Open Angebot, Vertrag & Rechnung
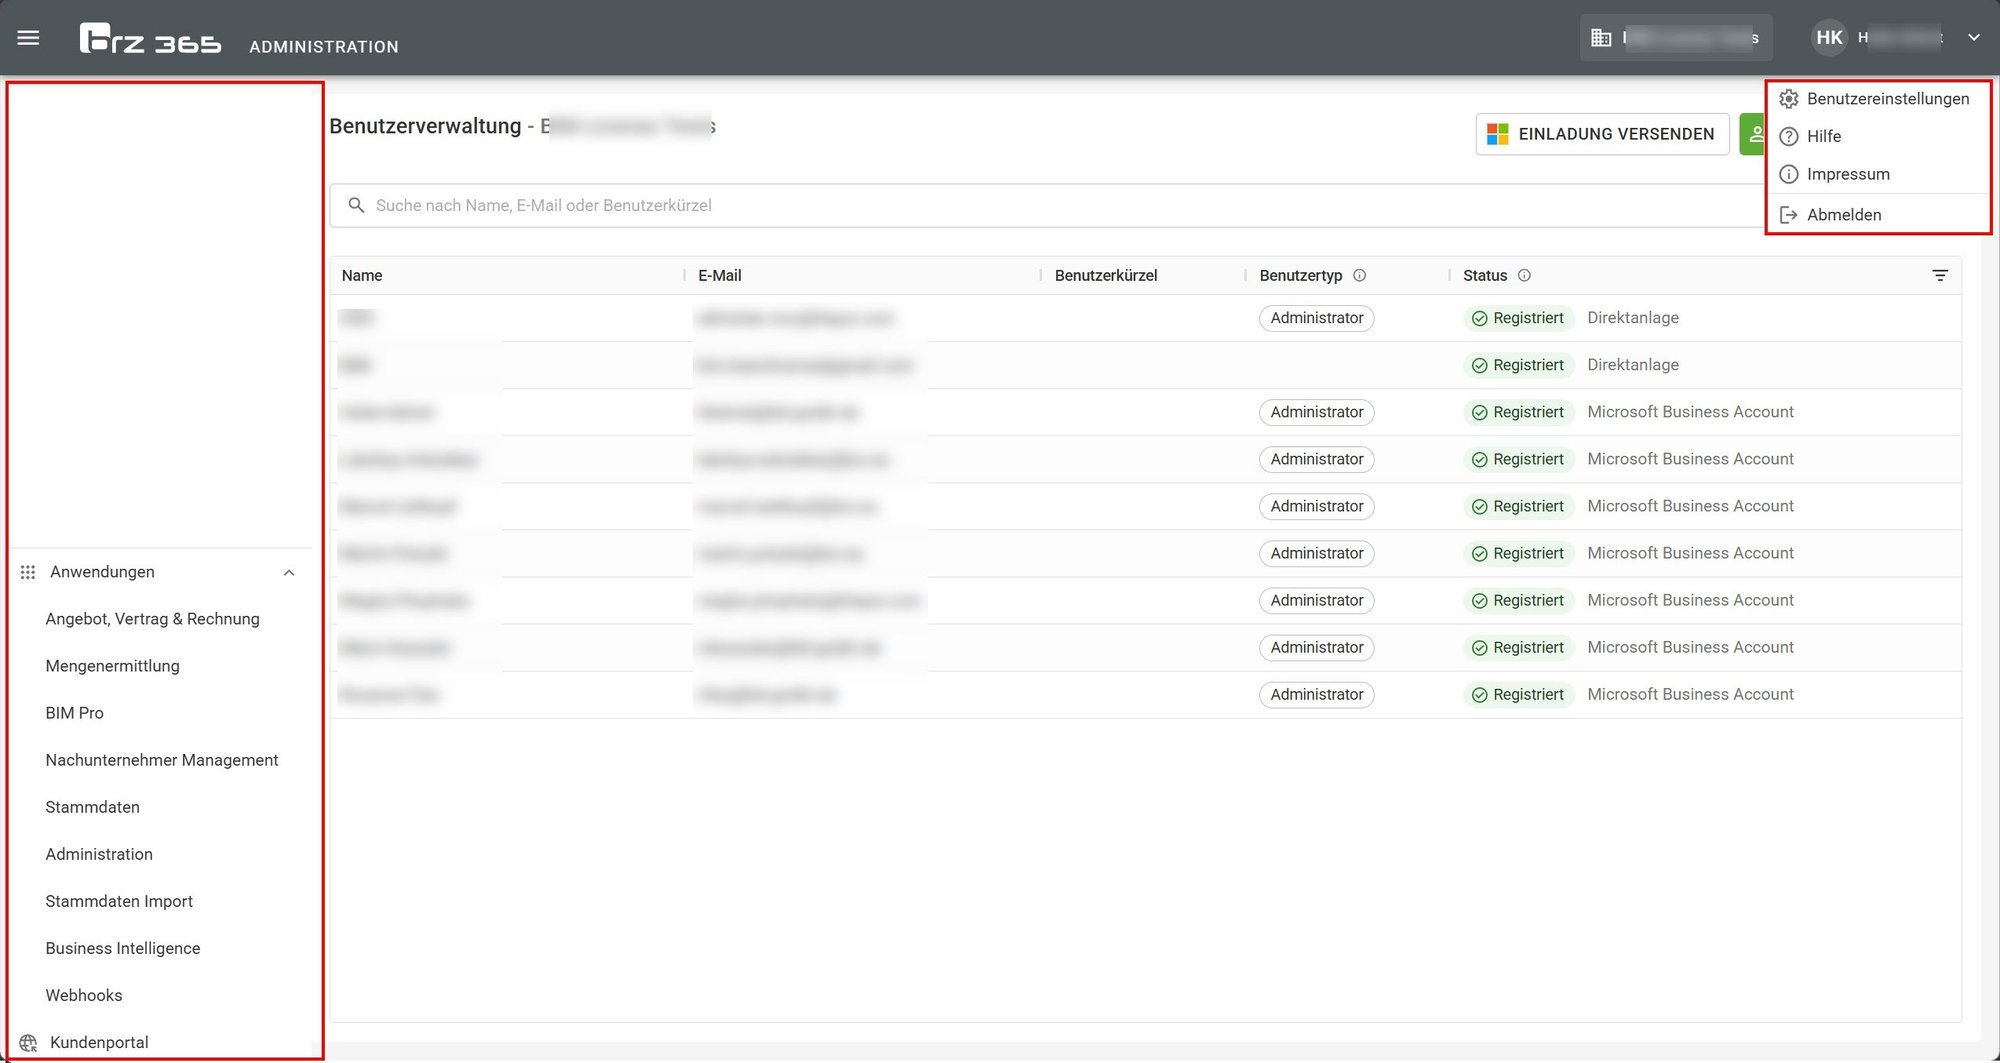The width and height of the screenshot is (2000, 1063). (152, 619)
